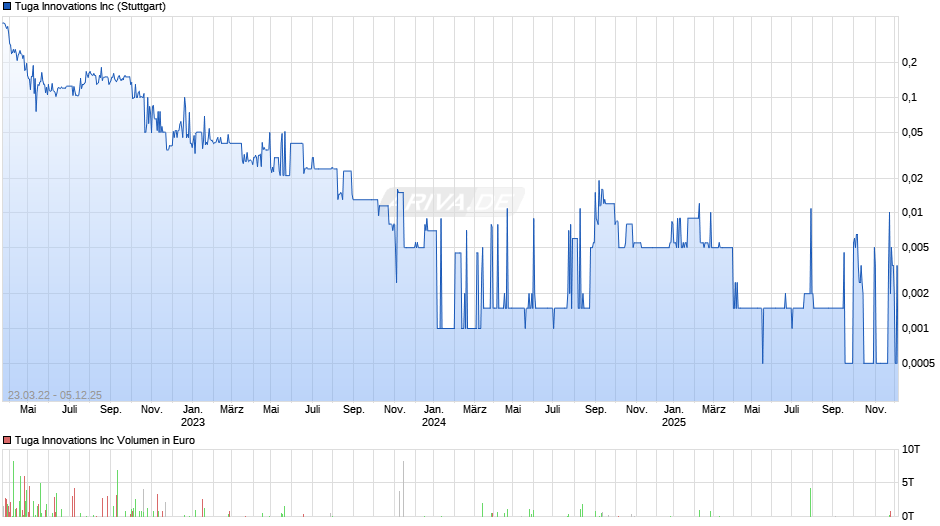Click the chart title 'Tuga Innovations Inc (Stuttgart)'

click(91, 7)
